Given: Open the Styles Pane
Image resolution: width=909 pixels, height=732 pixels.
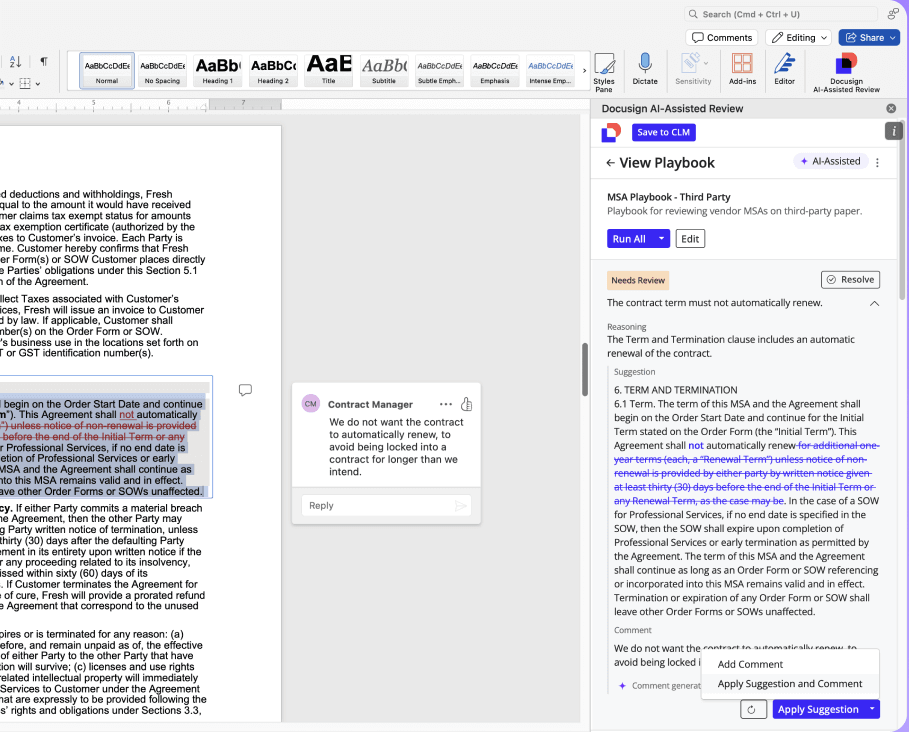Looking at the screenshot, I should pos(603,72).
